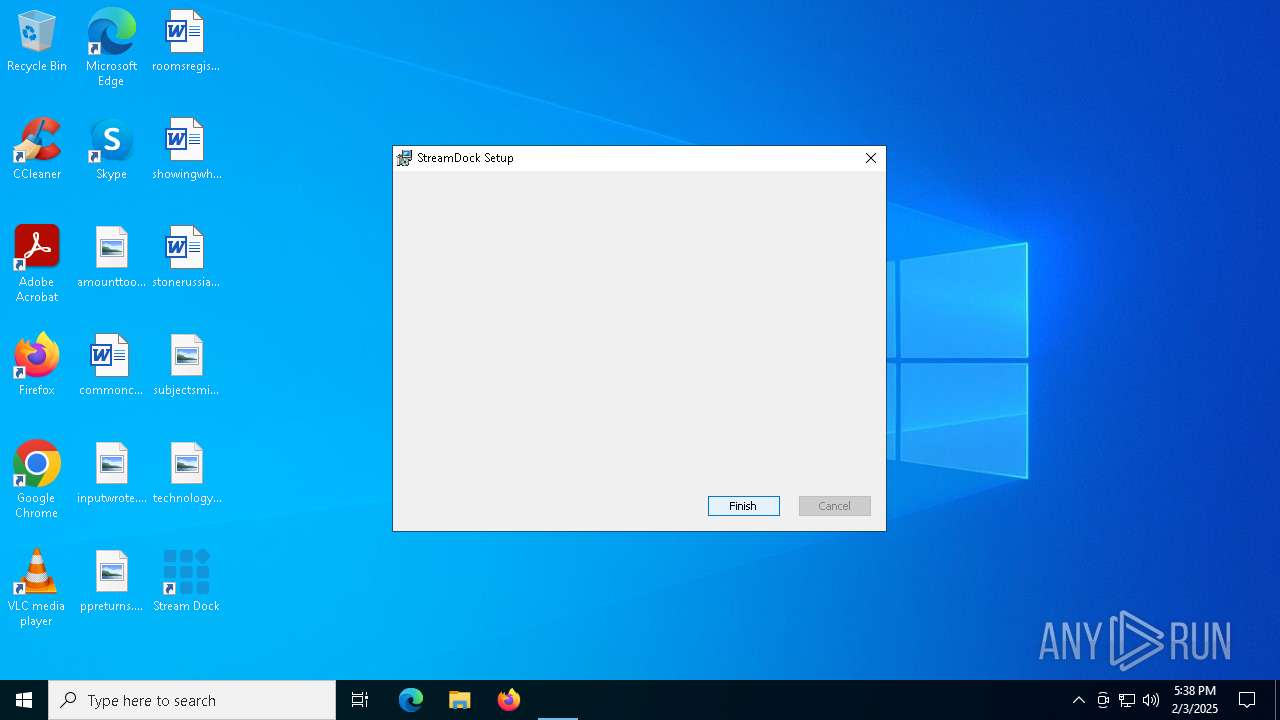Select the amounttoo... image file icon
The width and height of the screenshot is (1280, 720).
pyautogui.click(x=111, y=257)
